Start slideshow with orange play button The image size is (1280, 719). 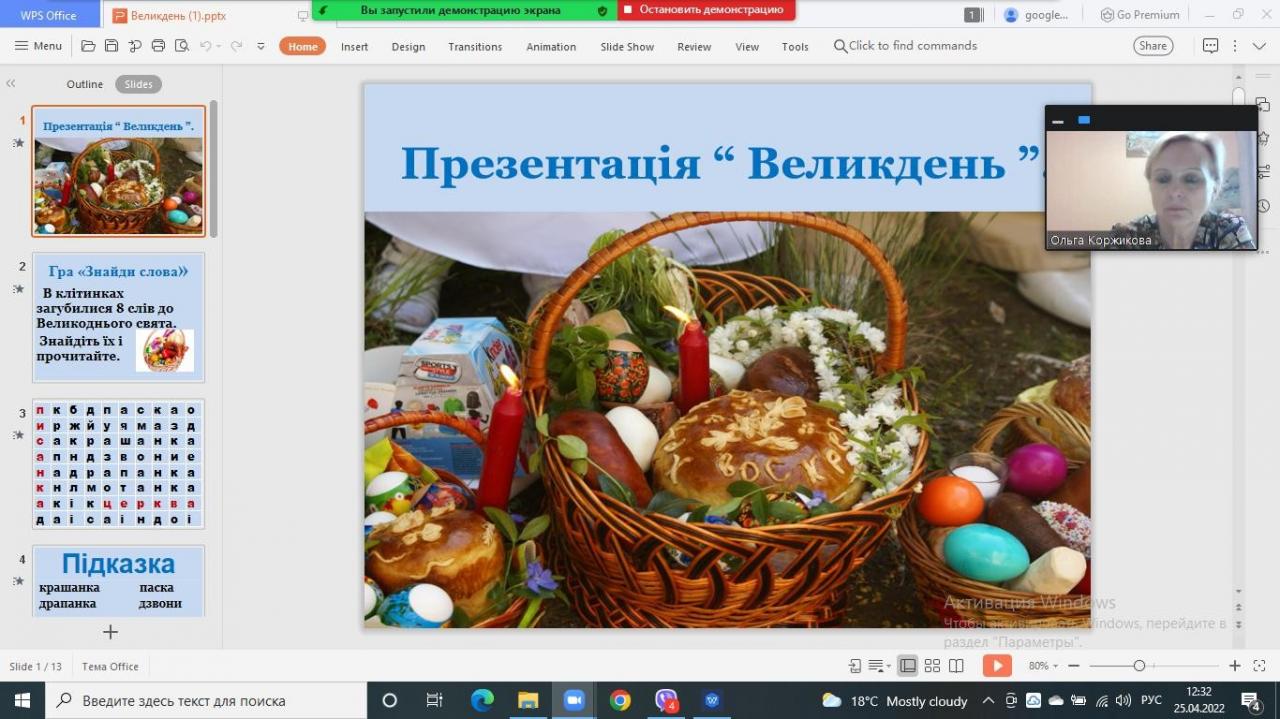996,666
